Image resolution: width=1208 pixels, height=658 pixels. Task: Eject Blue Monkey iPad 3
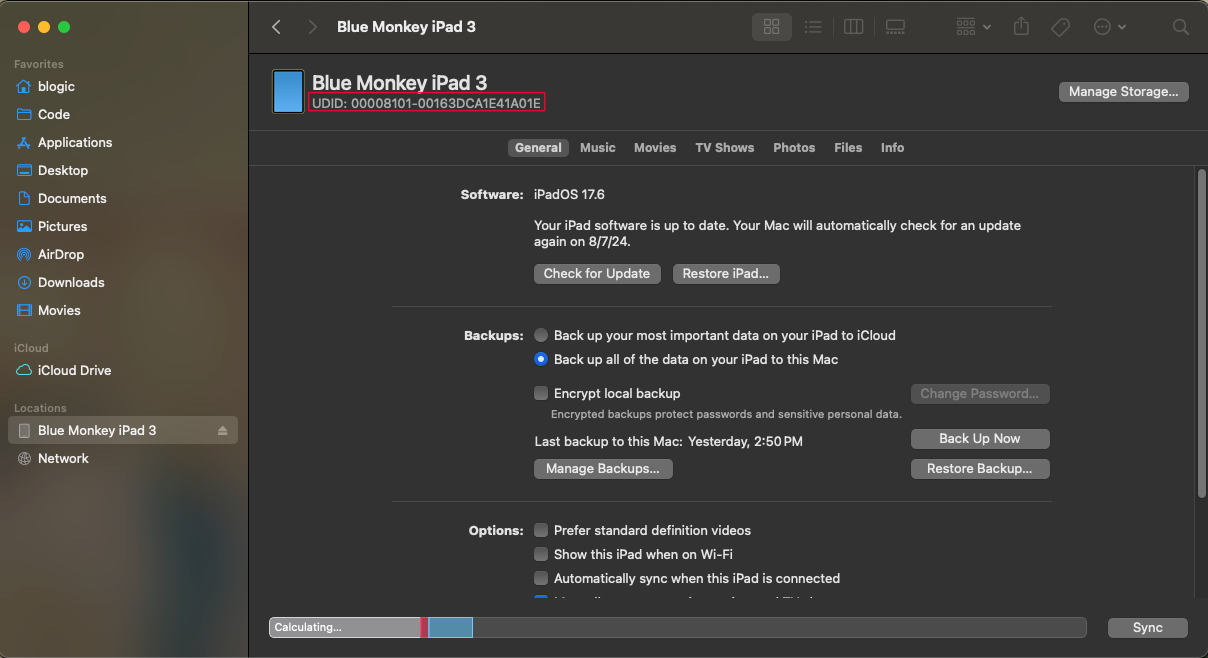coord(223,431)
